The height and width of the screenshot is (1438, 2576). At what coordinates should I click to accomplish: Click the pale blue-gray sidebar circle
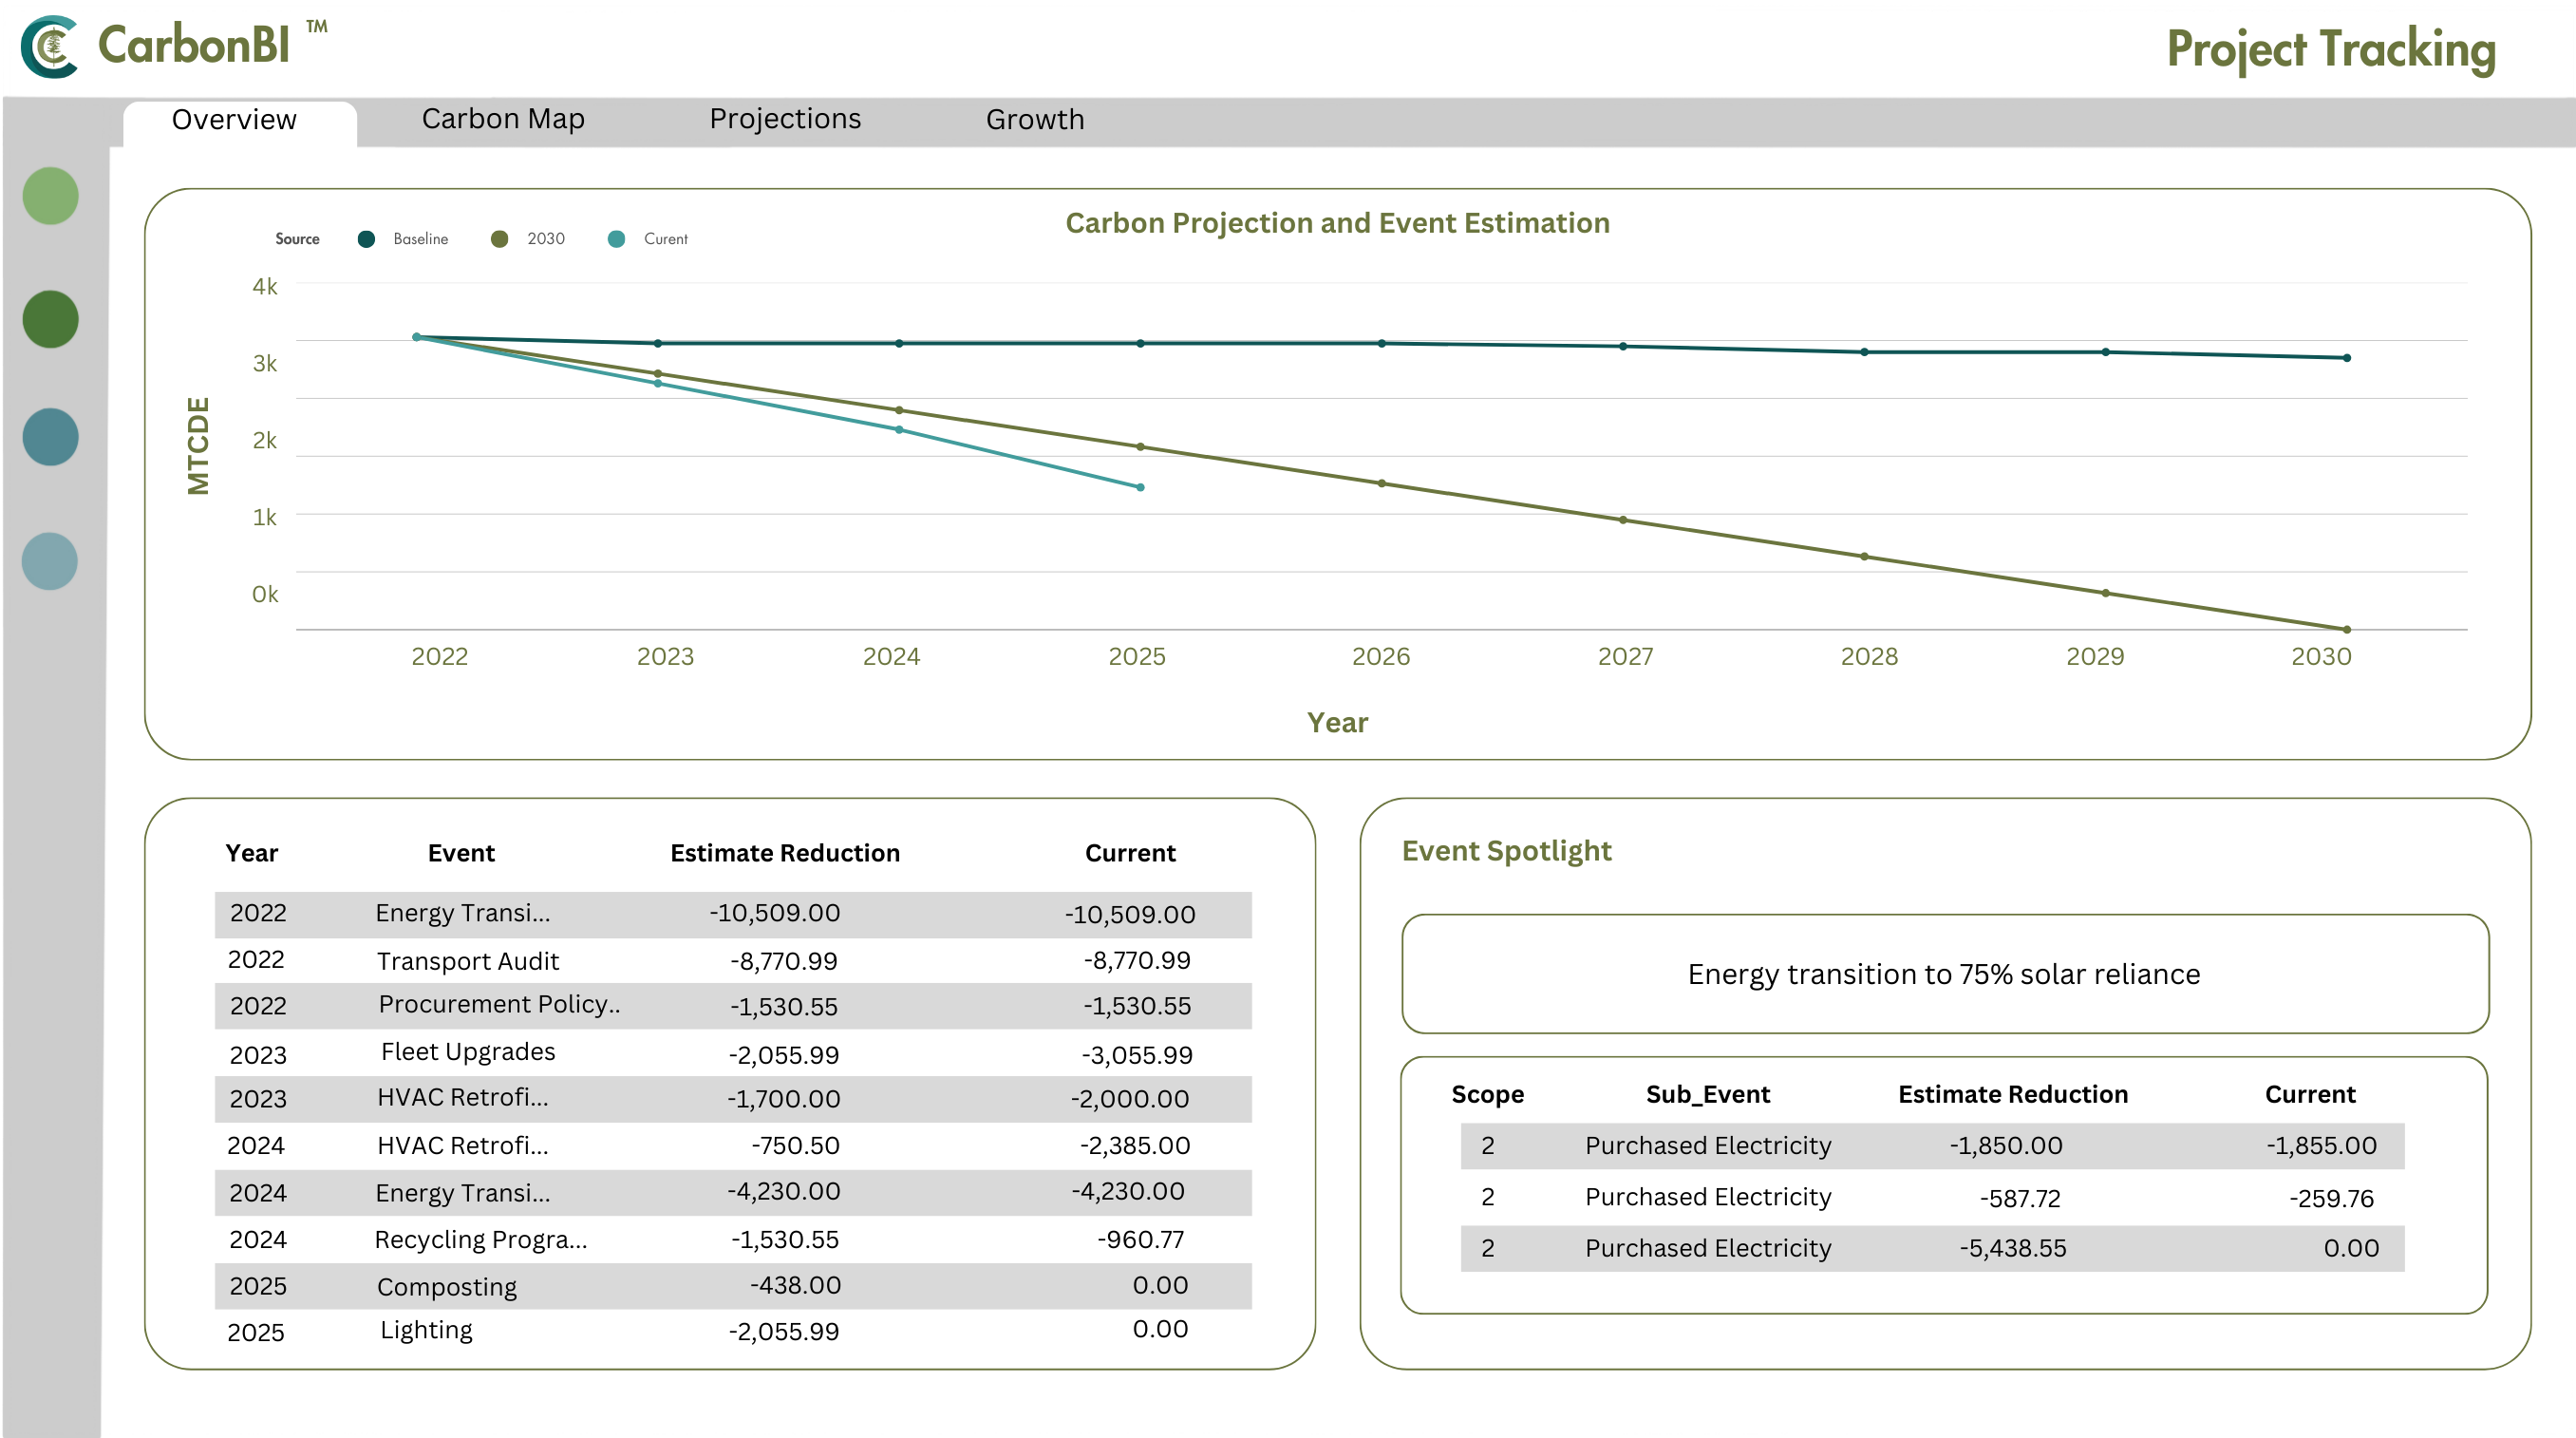(50, 561)
